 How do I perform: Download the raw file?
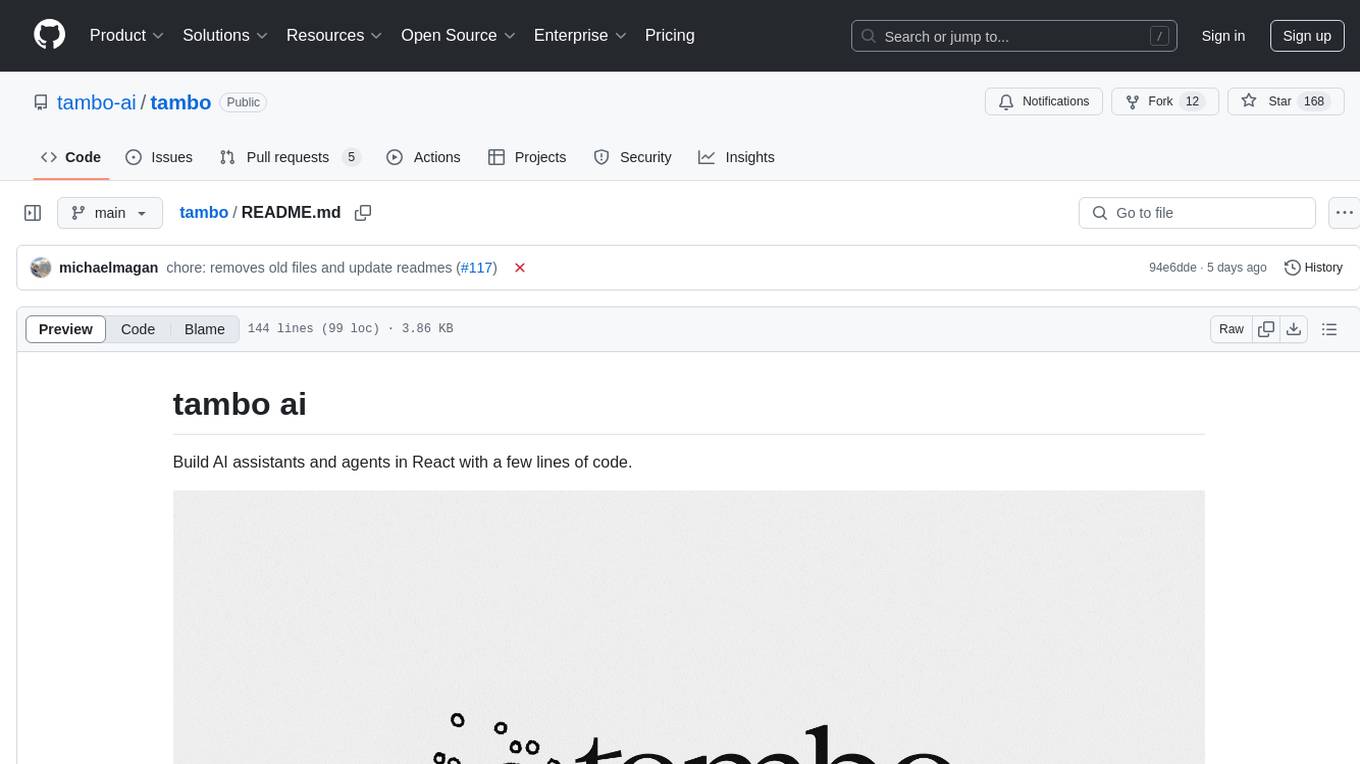click(1294, 329)
